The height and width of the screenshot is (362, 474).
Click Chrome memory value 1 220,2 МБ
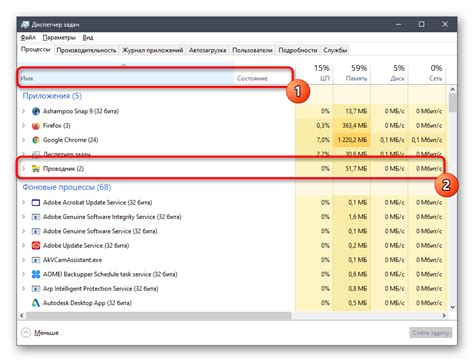point(352,140)
